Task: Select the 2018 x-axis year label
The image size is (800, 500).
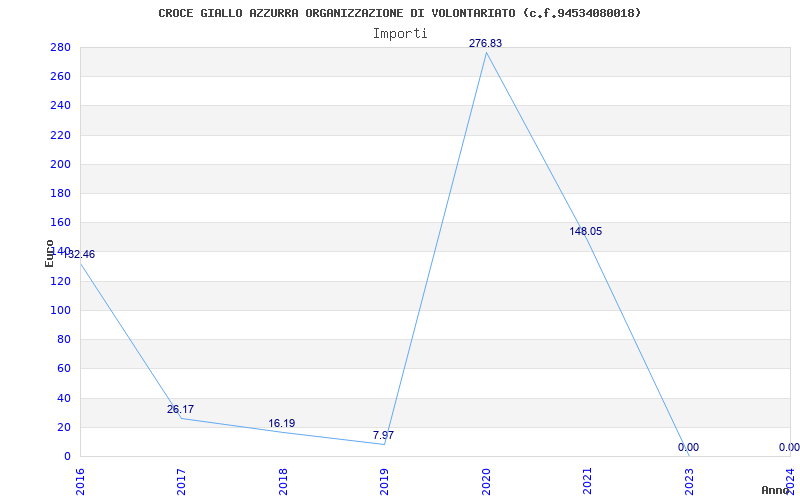Action: (x=283, y=481)
